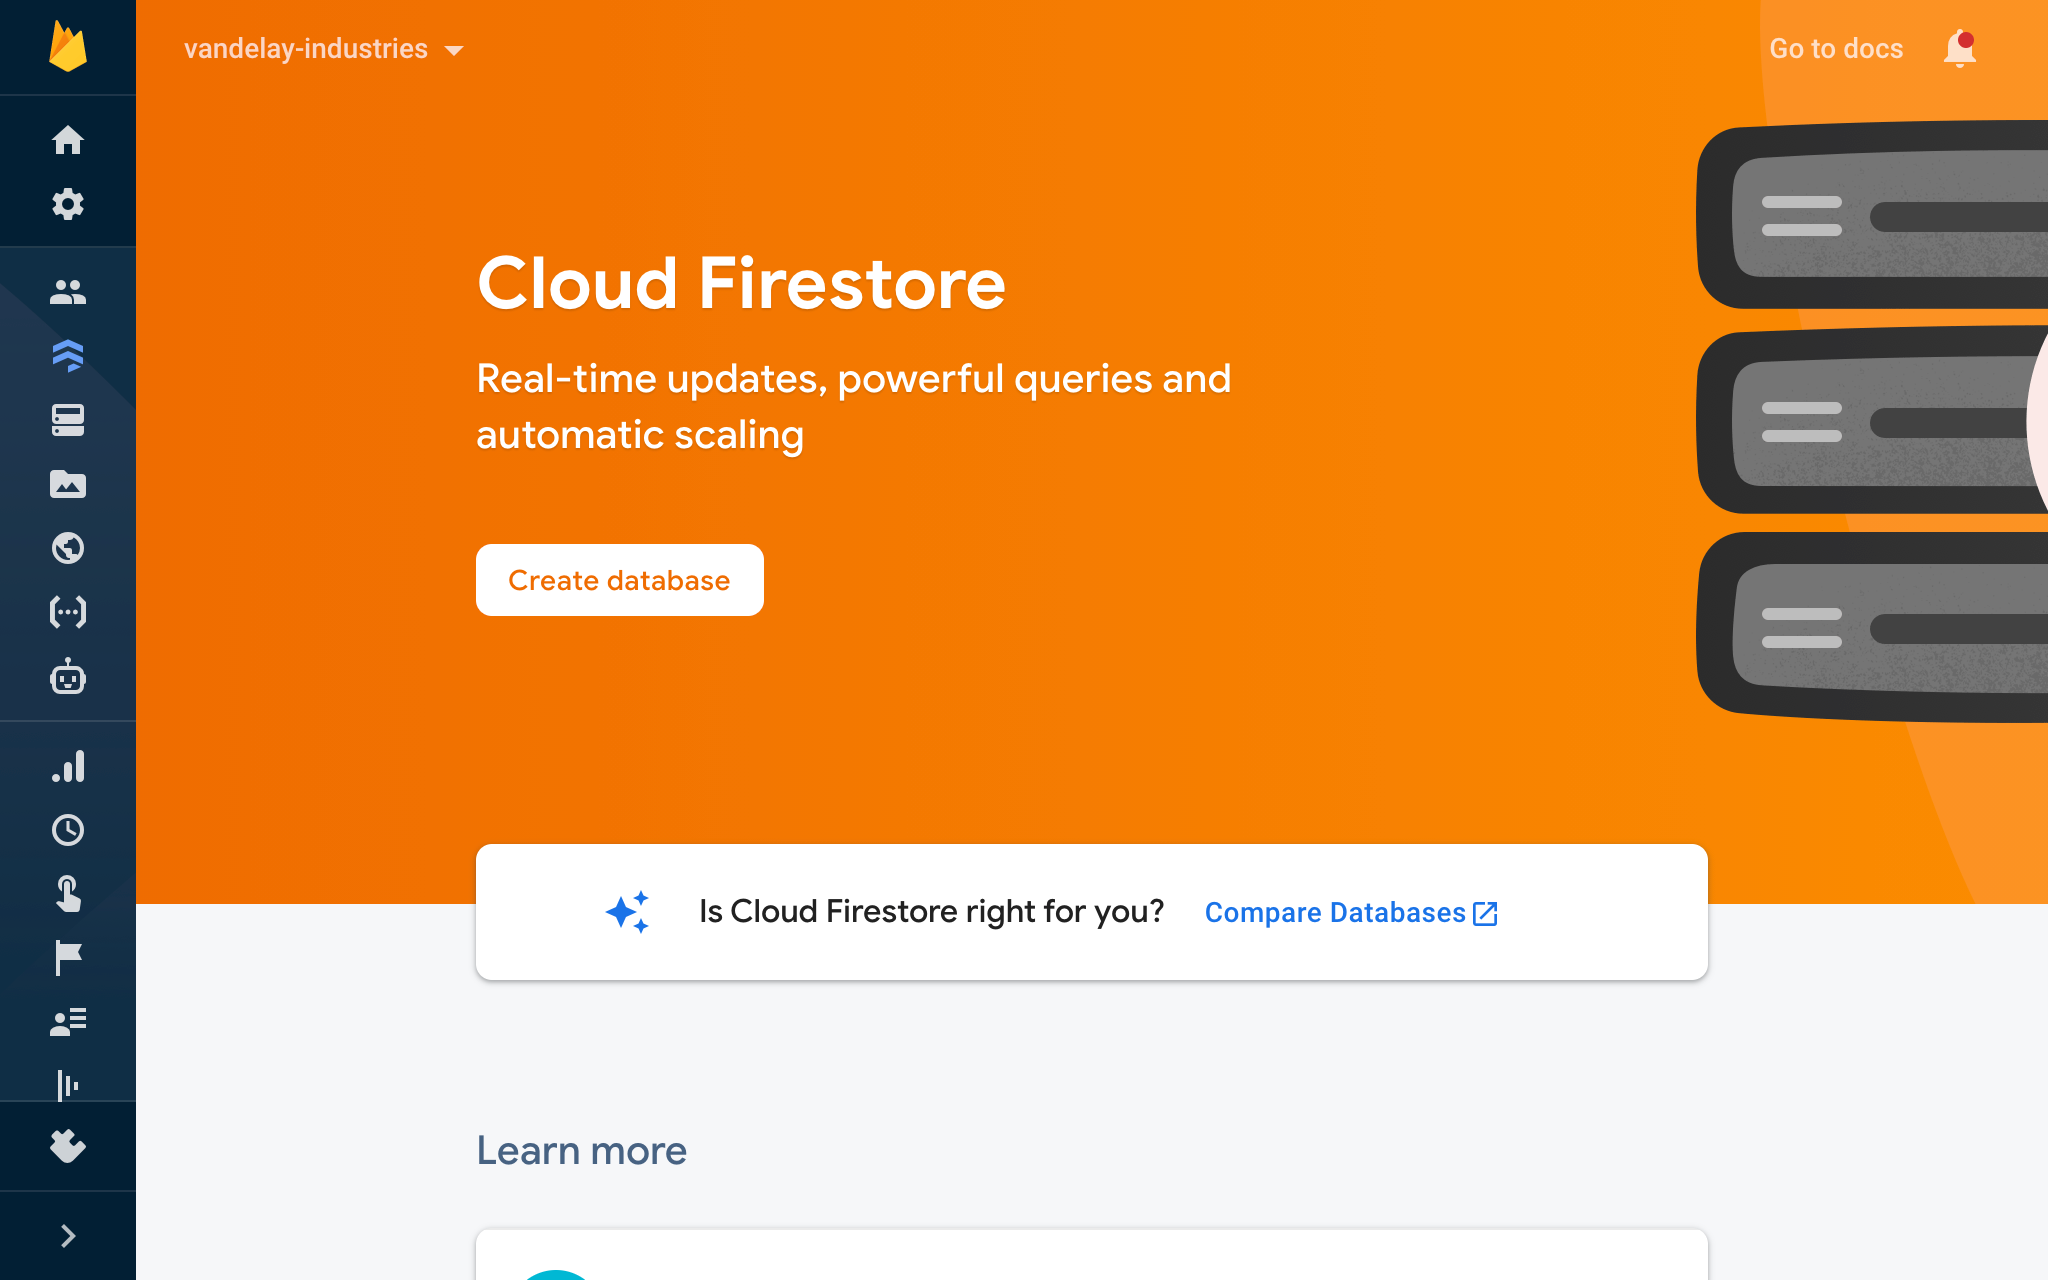This screenshot has width=2048, height=1280.
Task: Click the Go to docs link
Action: [x=1836, y=49]
